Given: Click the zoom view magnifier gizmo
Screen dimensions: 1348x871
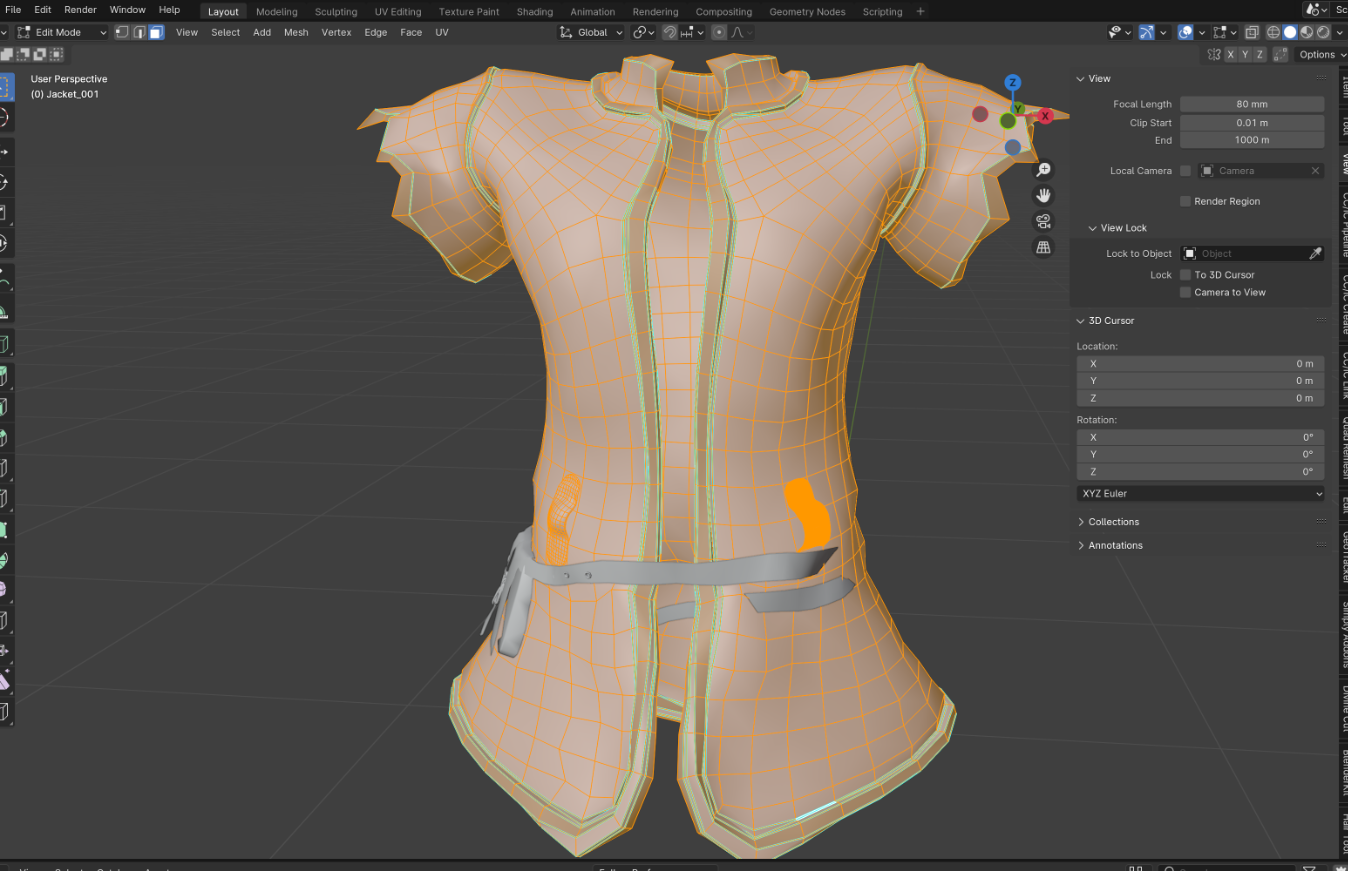Looking at the screenshot, I should pyautogui.click(x=1043, y=170).
